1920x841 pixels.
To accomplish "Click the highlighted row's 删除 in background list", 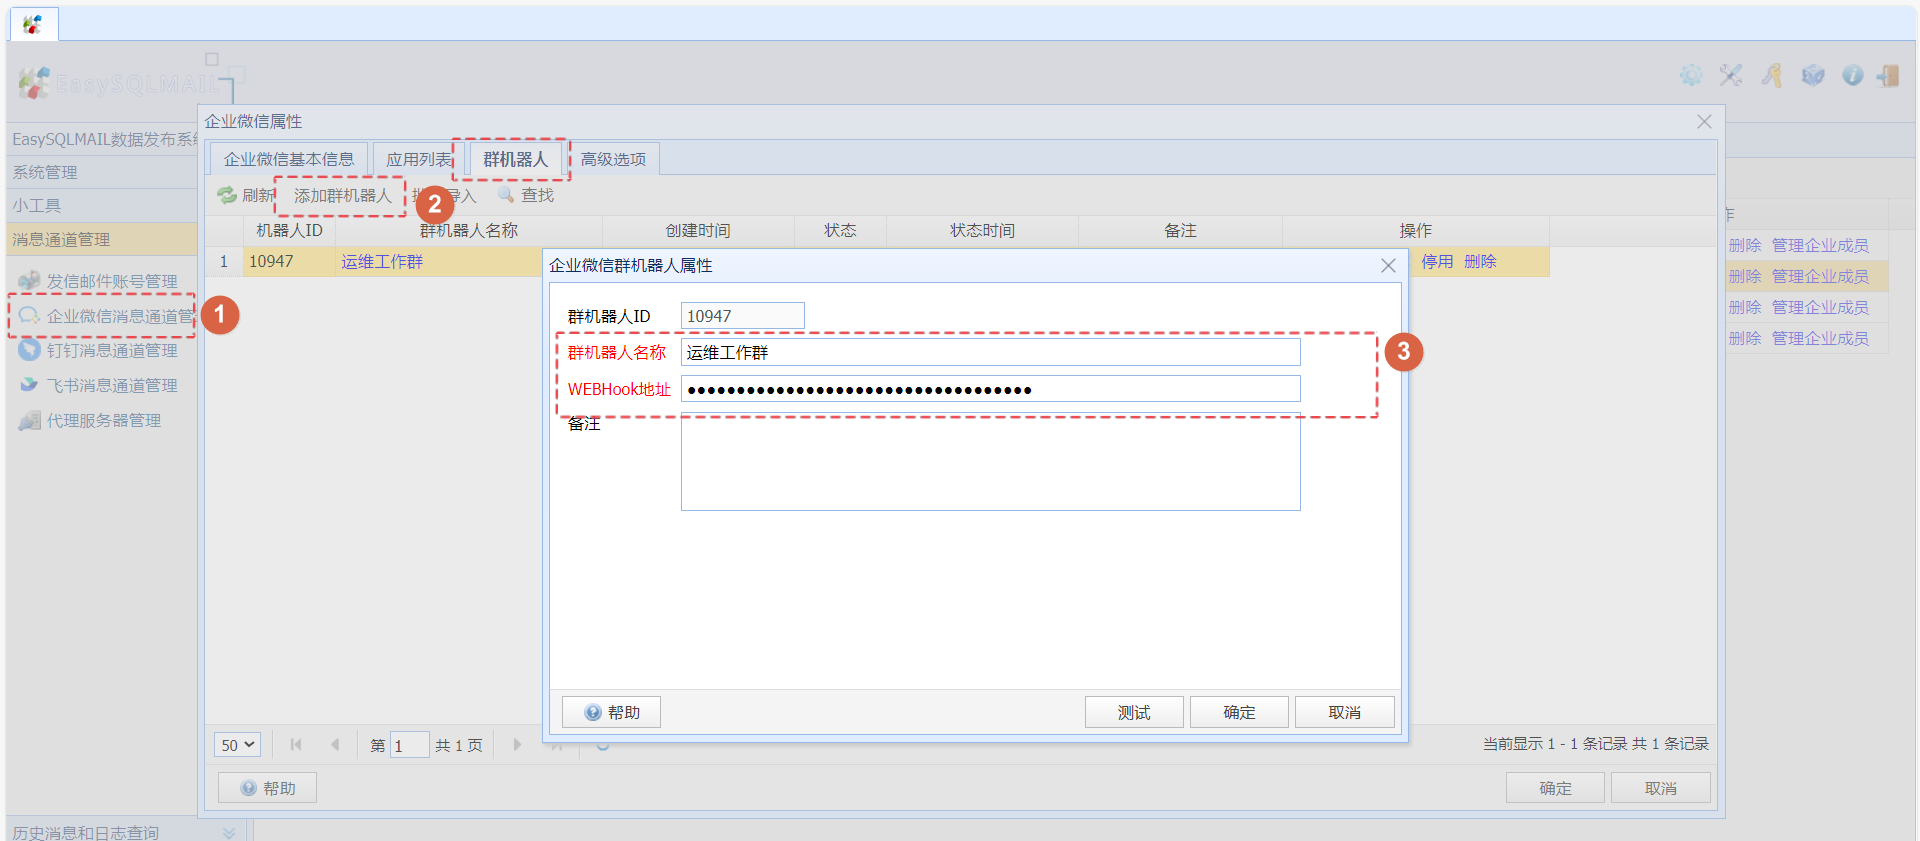I will click(1745, 276).
